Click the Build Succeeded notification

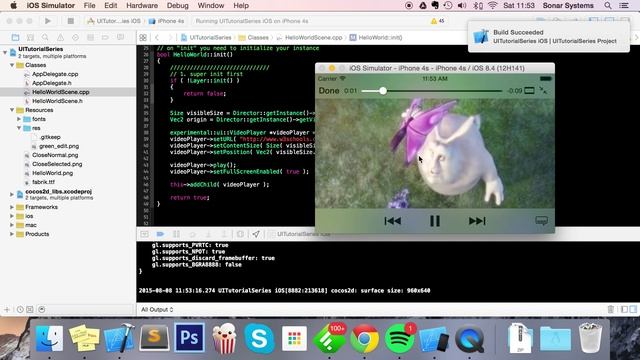(x=549, y=36)
